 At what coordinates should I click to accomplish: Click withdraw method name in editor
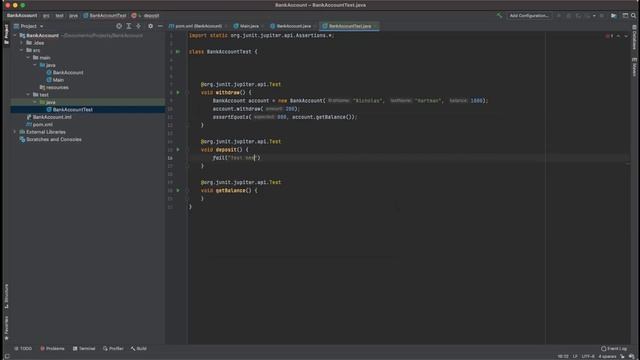[228, 93]
